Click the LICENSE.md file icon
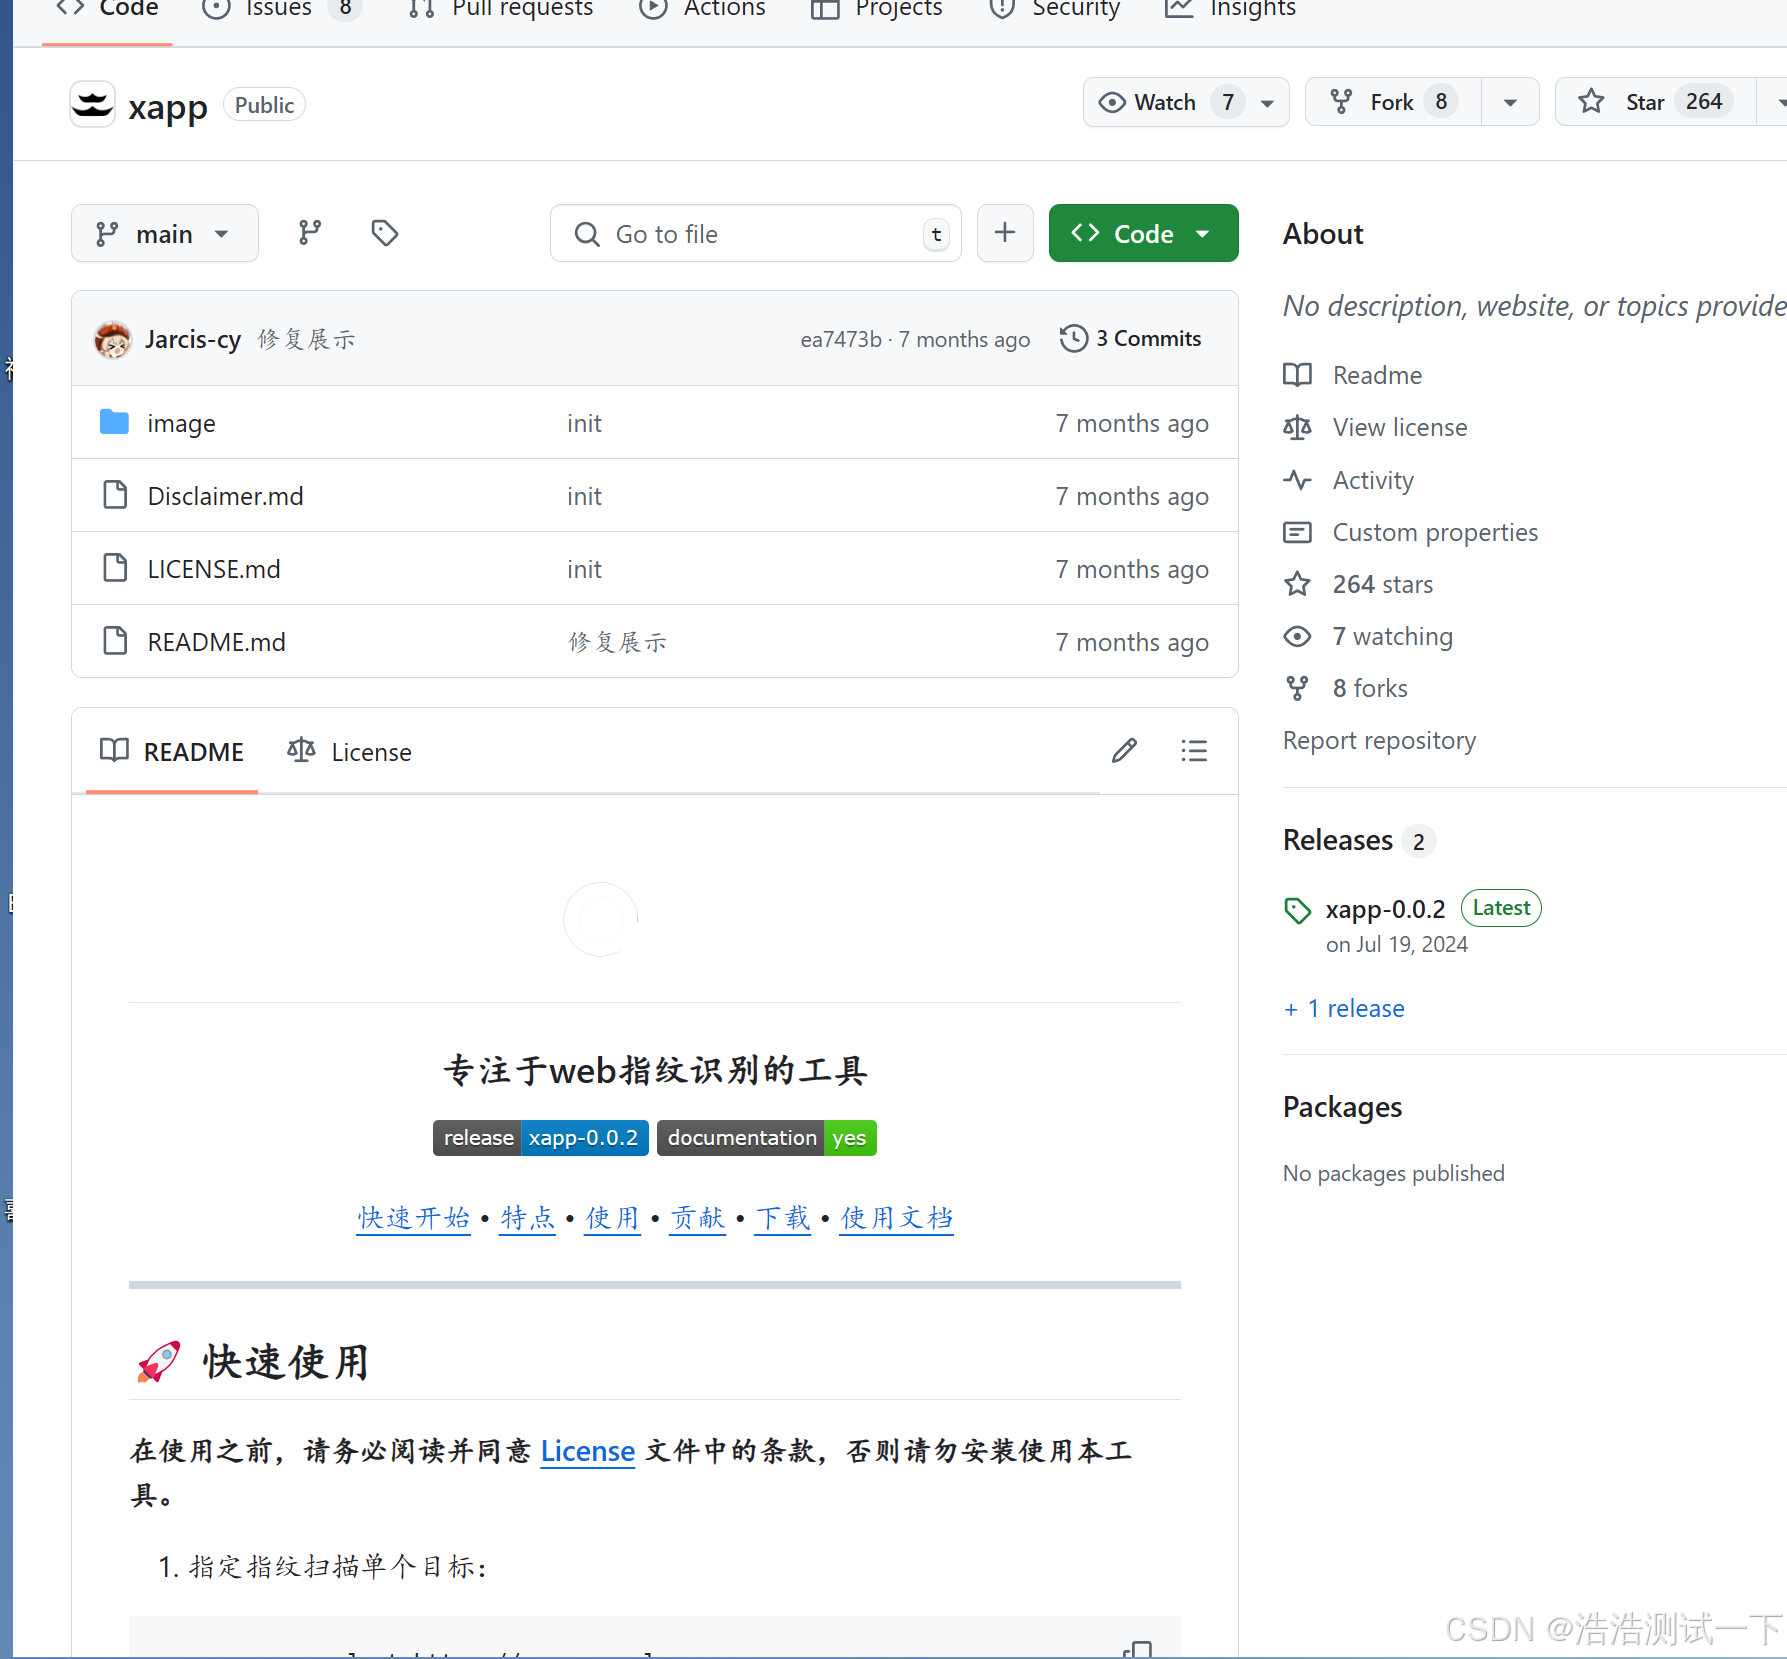This screenshot has width=1787, height=1659. [x=115, y=568]
